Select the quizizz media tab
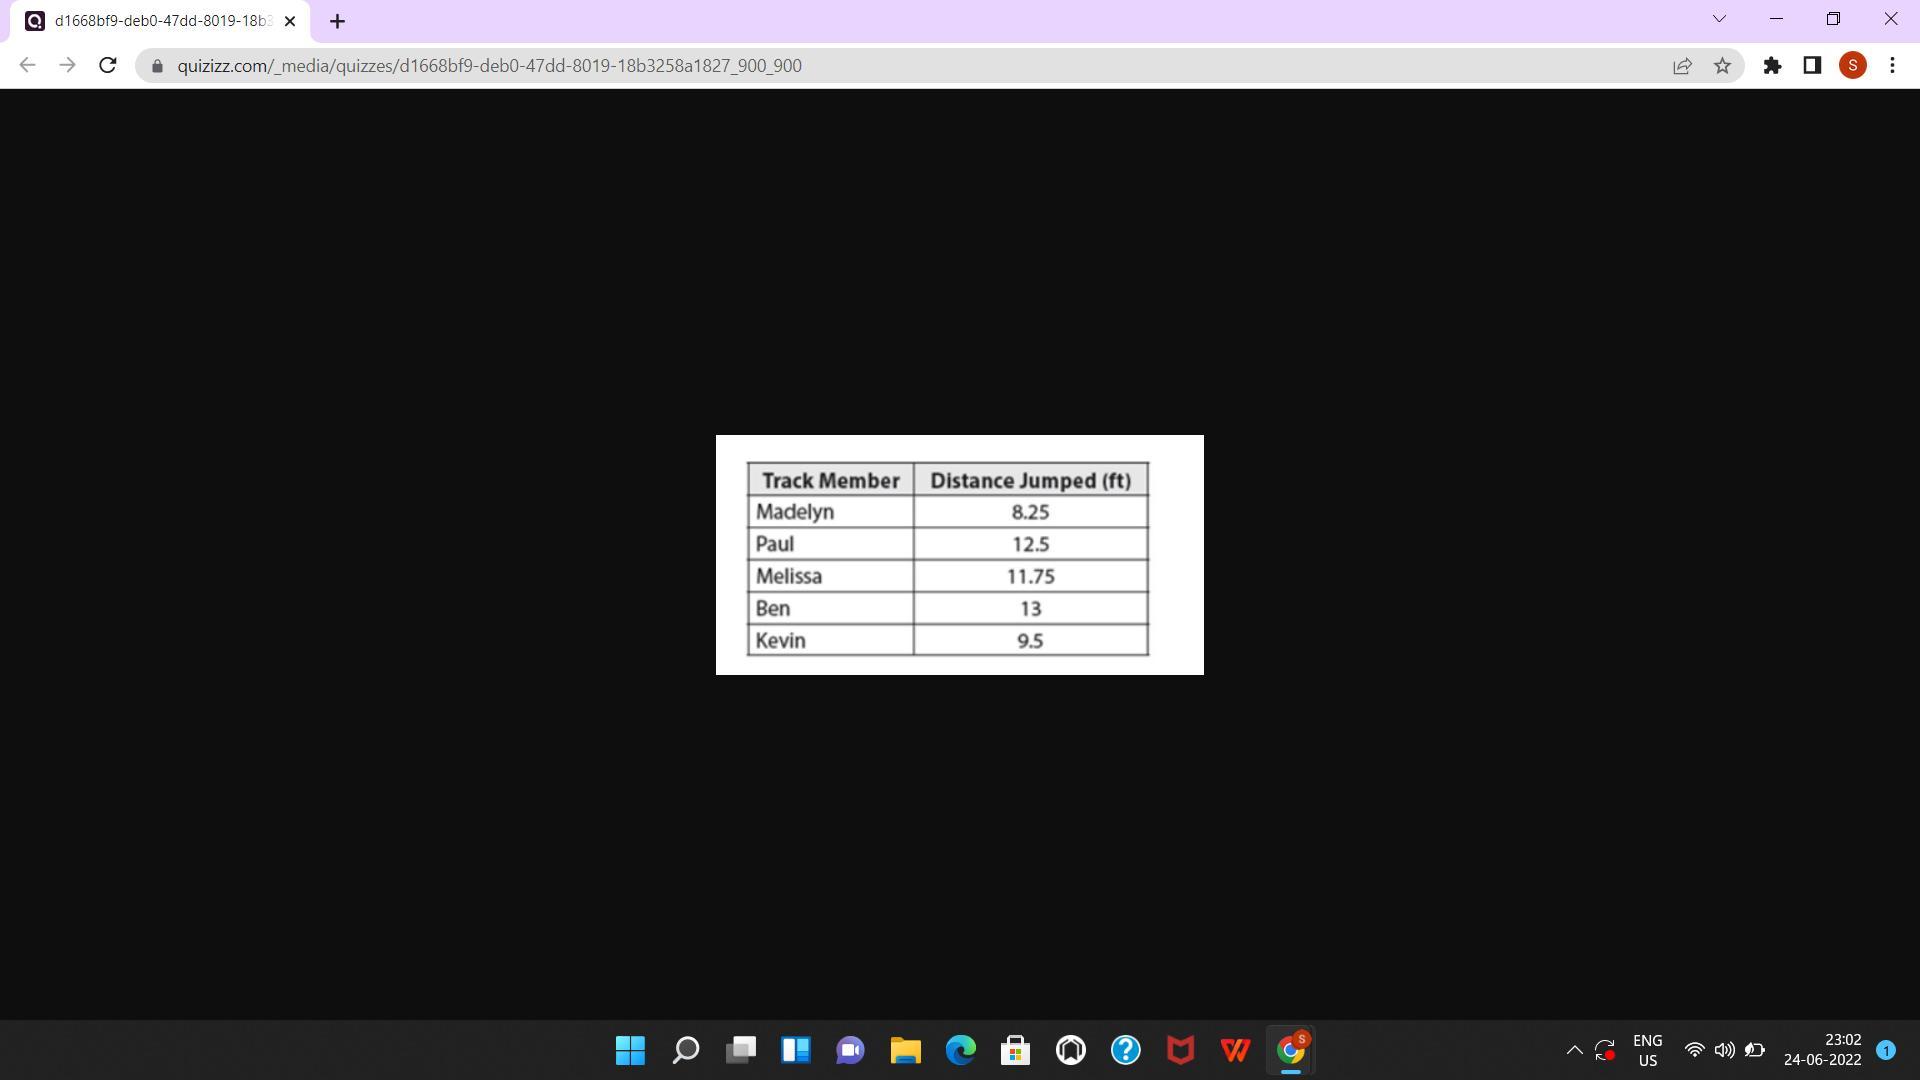Image resolution: width=1920 pixels, height=1080 pixels. (x=160, y=21)
